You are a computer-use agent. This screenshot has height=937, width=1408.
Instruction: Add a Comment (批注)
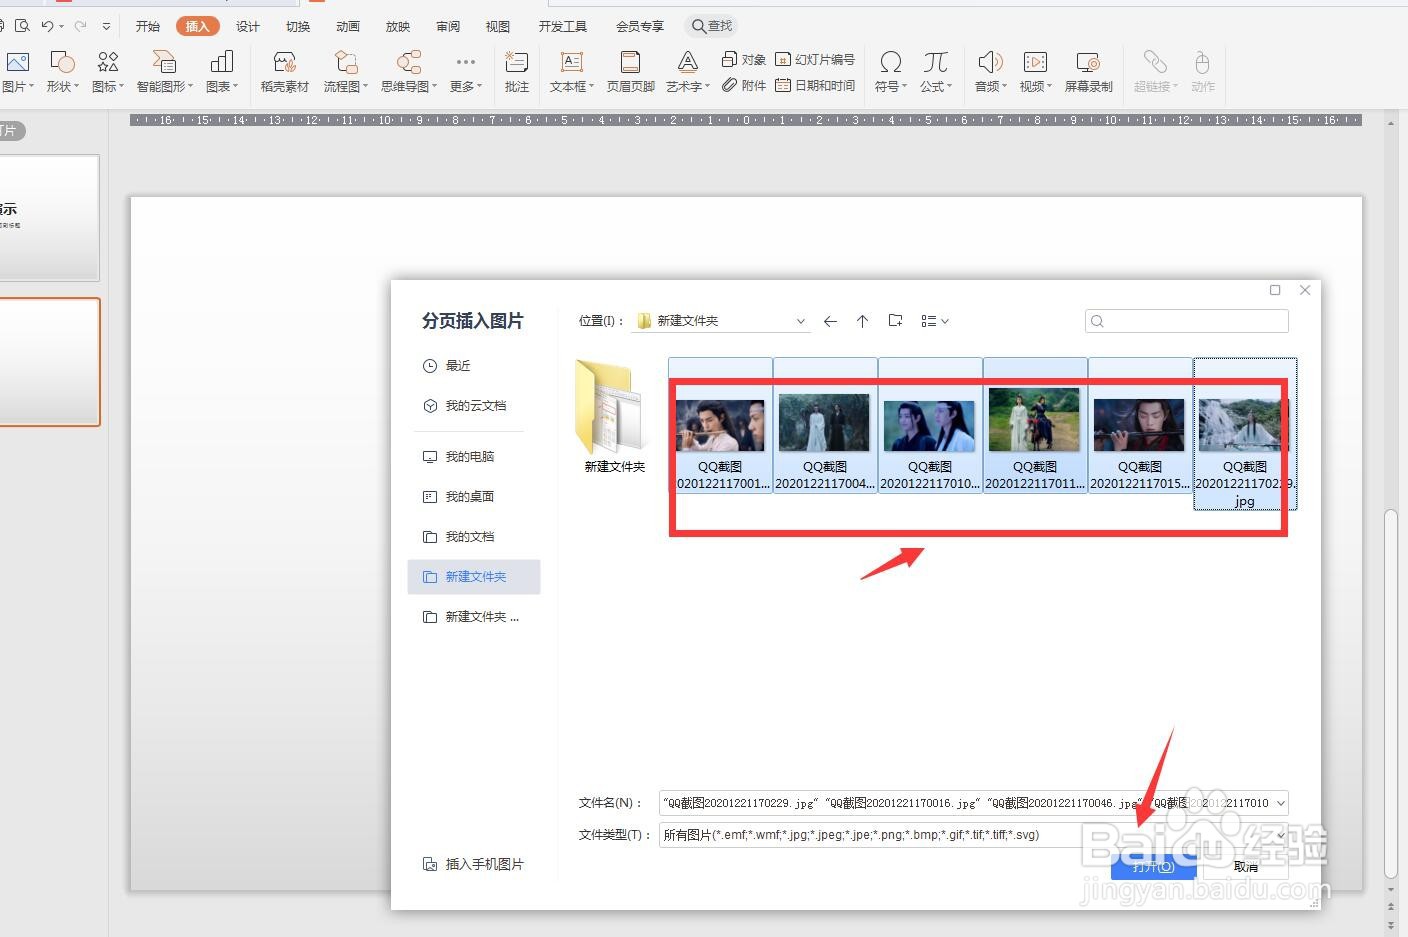[517, 72]
